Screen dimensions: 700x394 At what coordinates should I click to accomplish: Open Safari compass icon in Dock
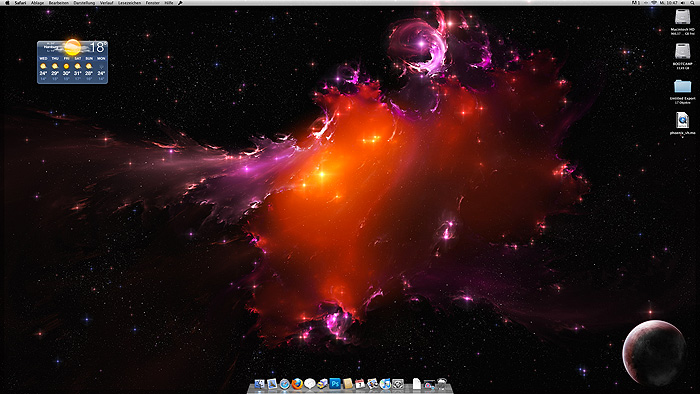tap(284, 384)
